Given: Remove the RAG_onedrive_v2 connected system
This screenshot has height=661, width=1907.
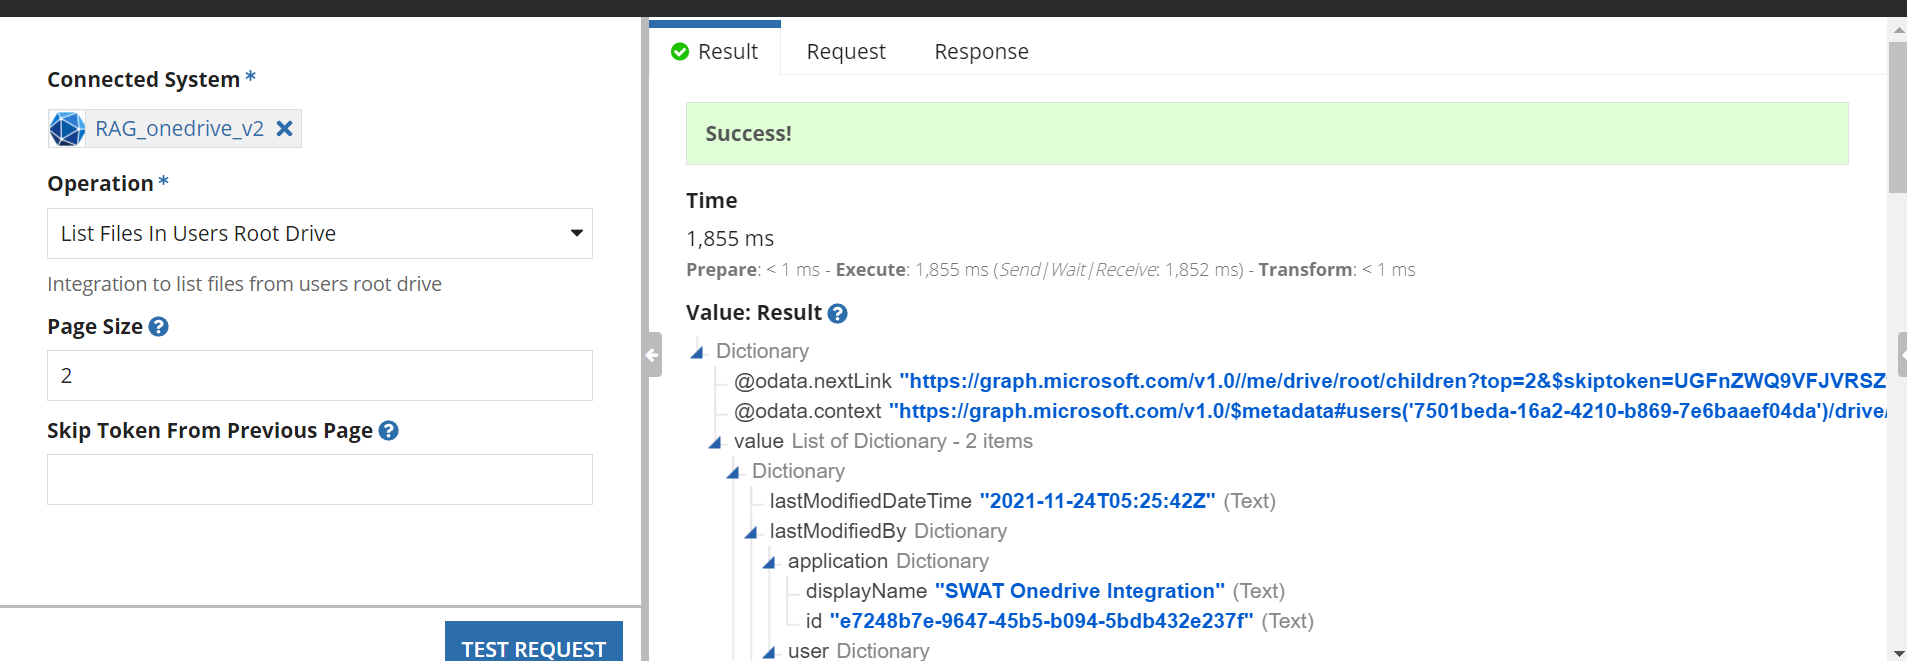Looking at the screenshot, I should tap(284, 129).
